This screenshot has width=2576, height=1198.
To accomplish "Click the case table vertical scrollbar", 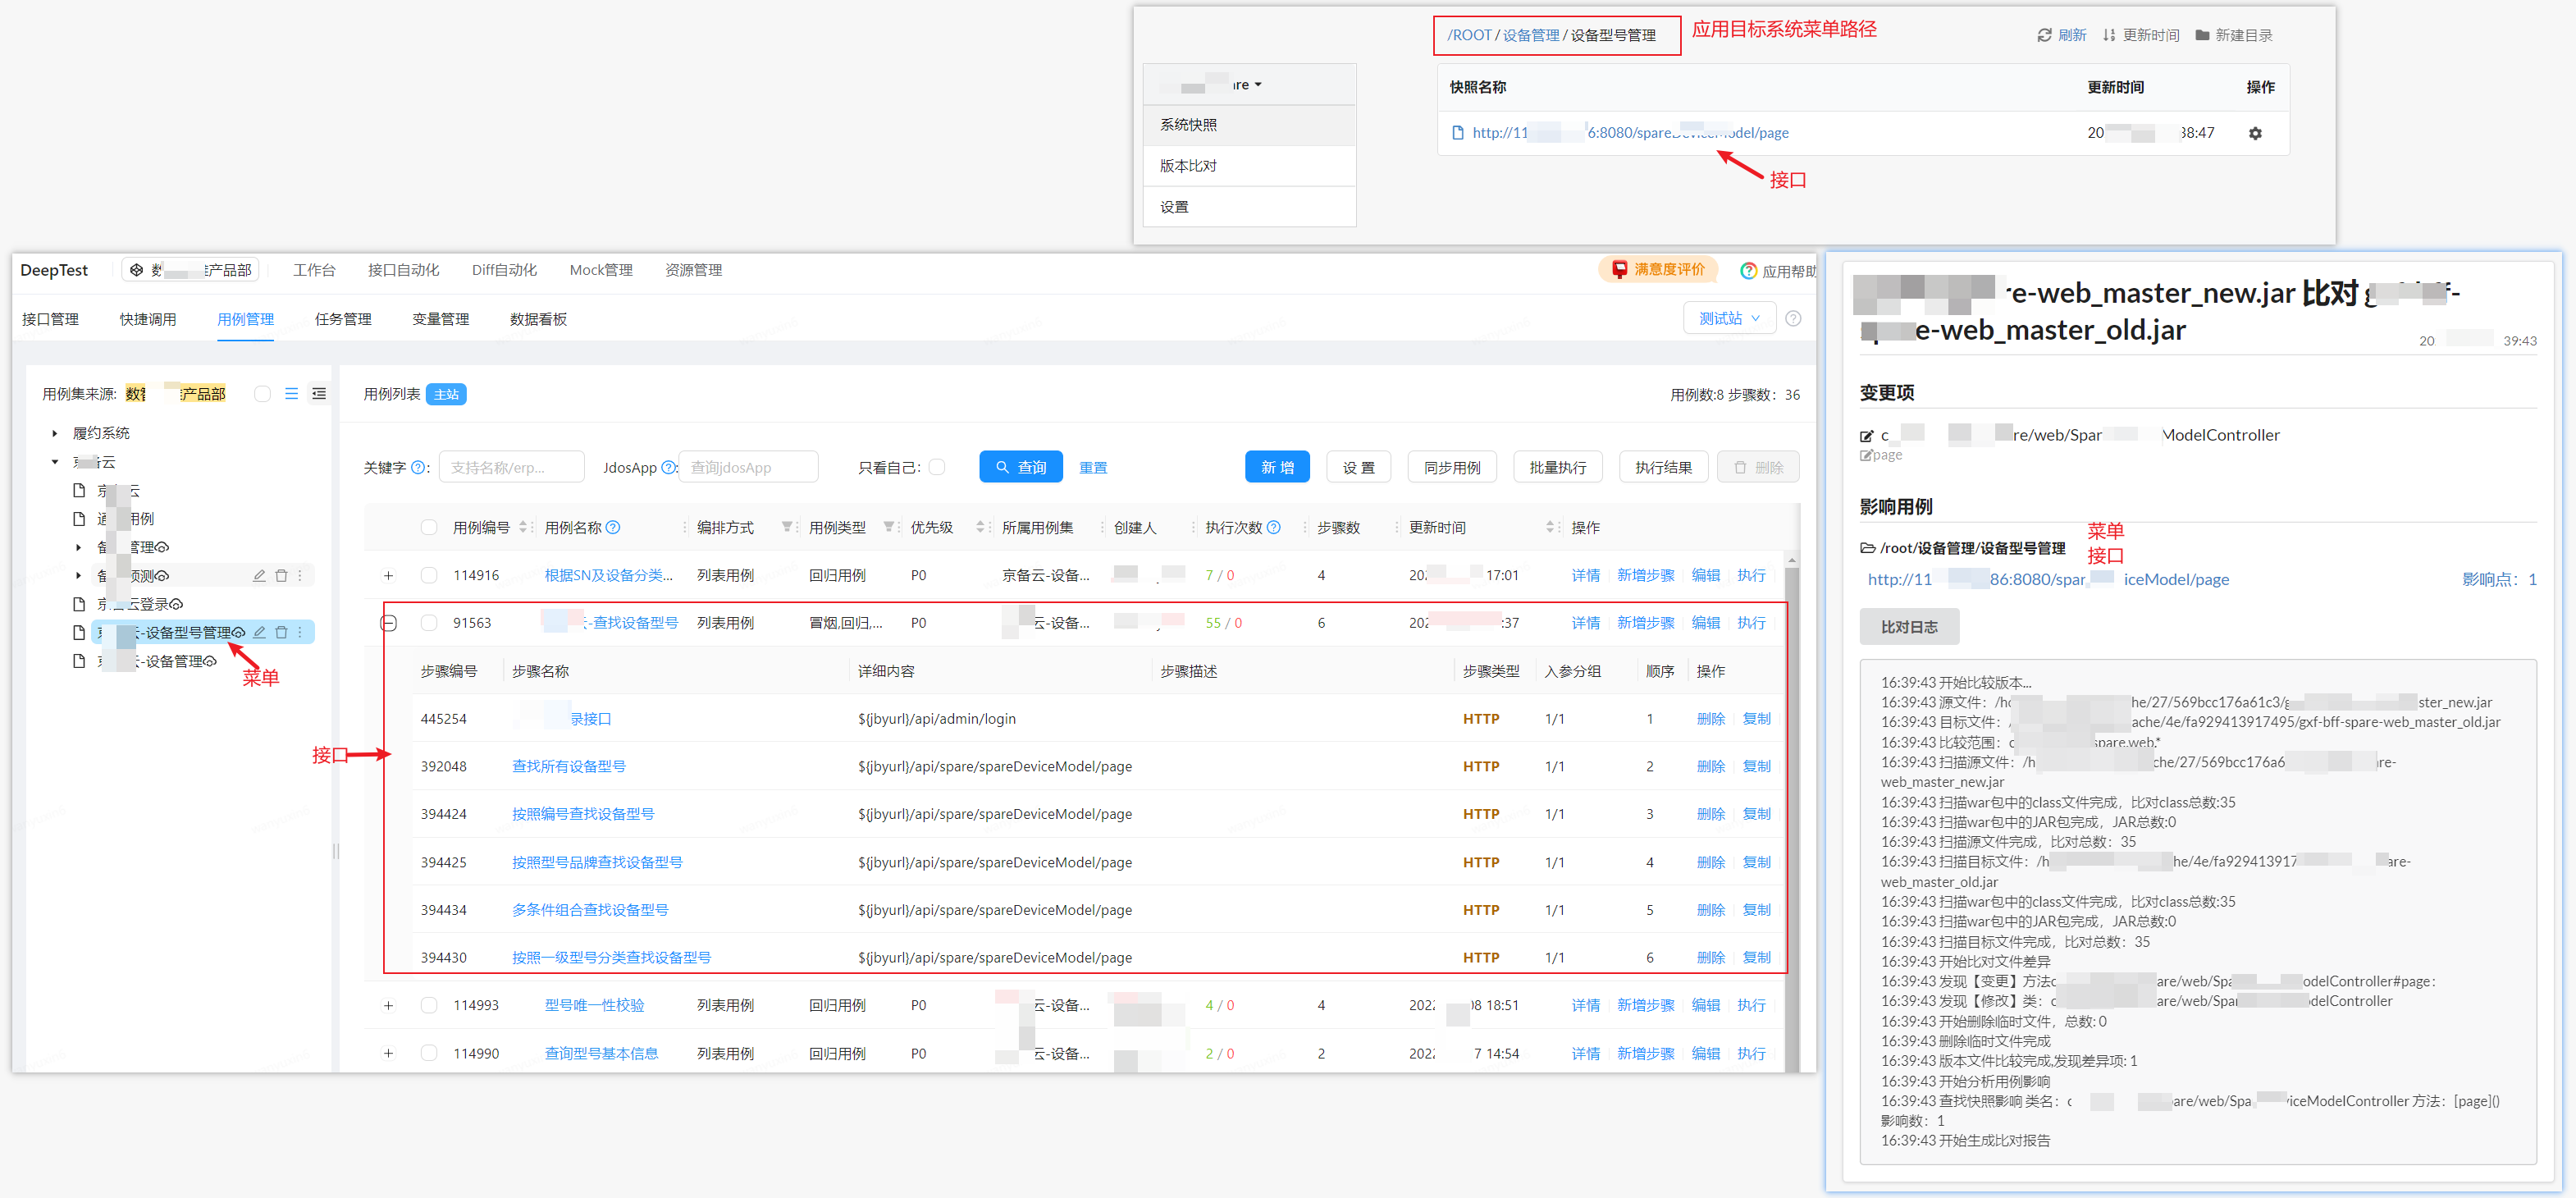I will [x=1791, y=810].
